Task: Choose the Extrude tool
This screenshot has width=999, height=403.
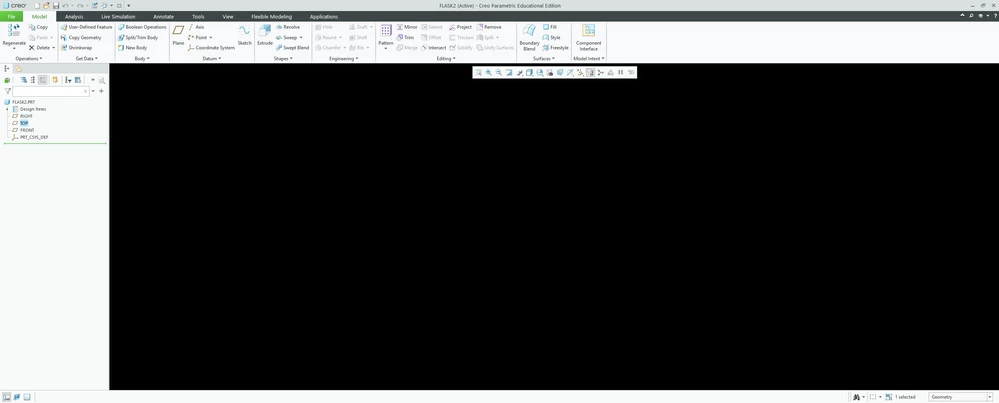Action: click(x=264, y=36)
